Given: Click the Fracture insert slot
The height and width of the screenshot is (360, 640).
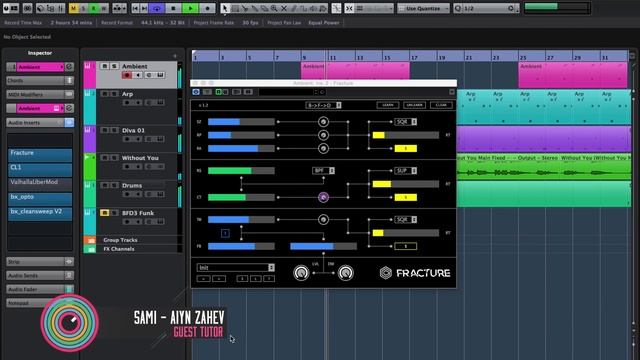Looking at the screenshot, I should coord(40,155).
